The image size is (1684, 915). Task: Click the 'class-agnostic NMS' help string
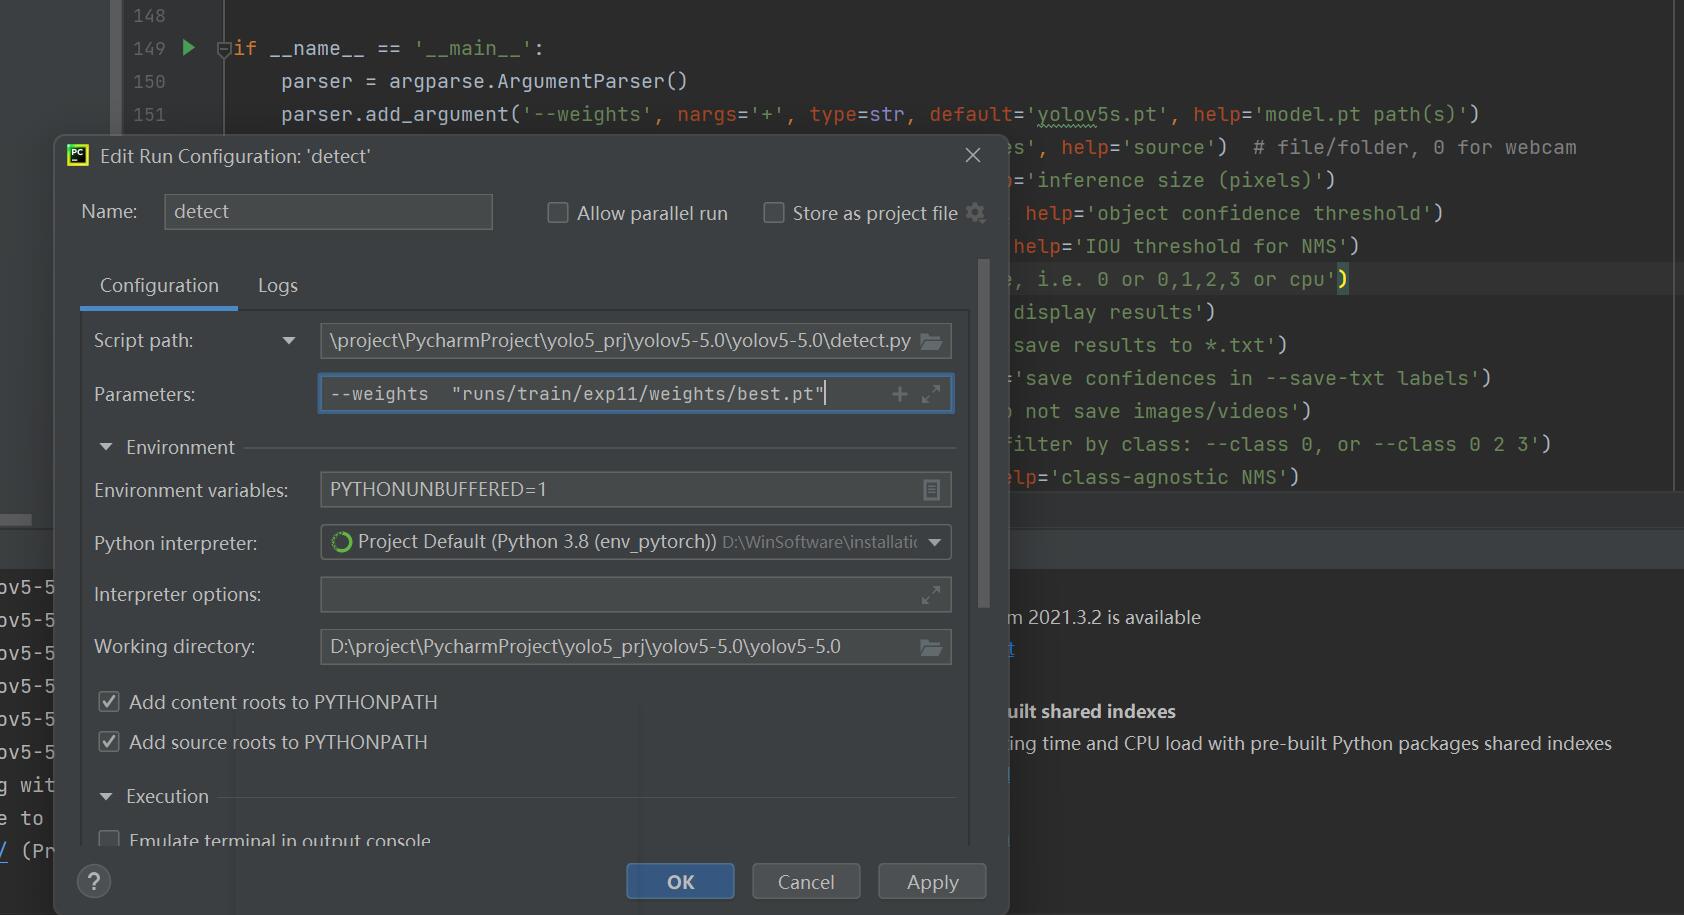[x=1169, y=477]
